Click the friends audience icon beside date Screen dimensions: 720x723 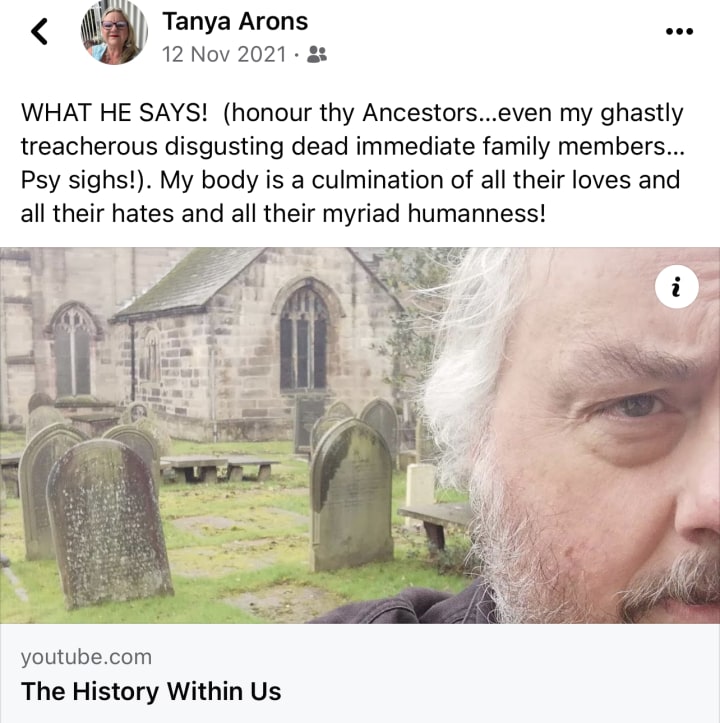[317, 54]
